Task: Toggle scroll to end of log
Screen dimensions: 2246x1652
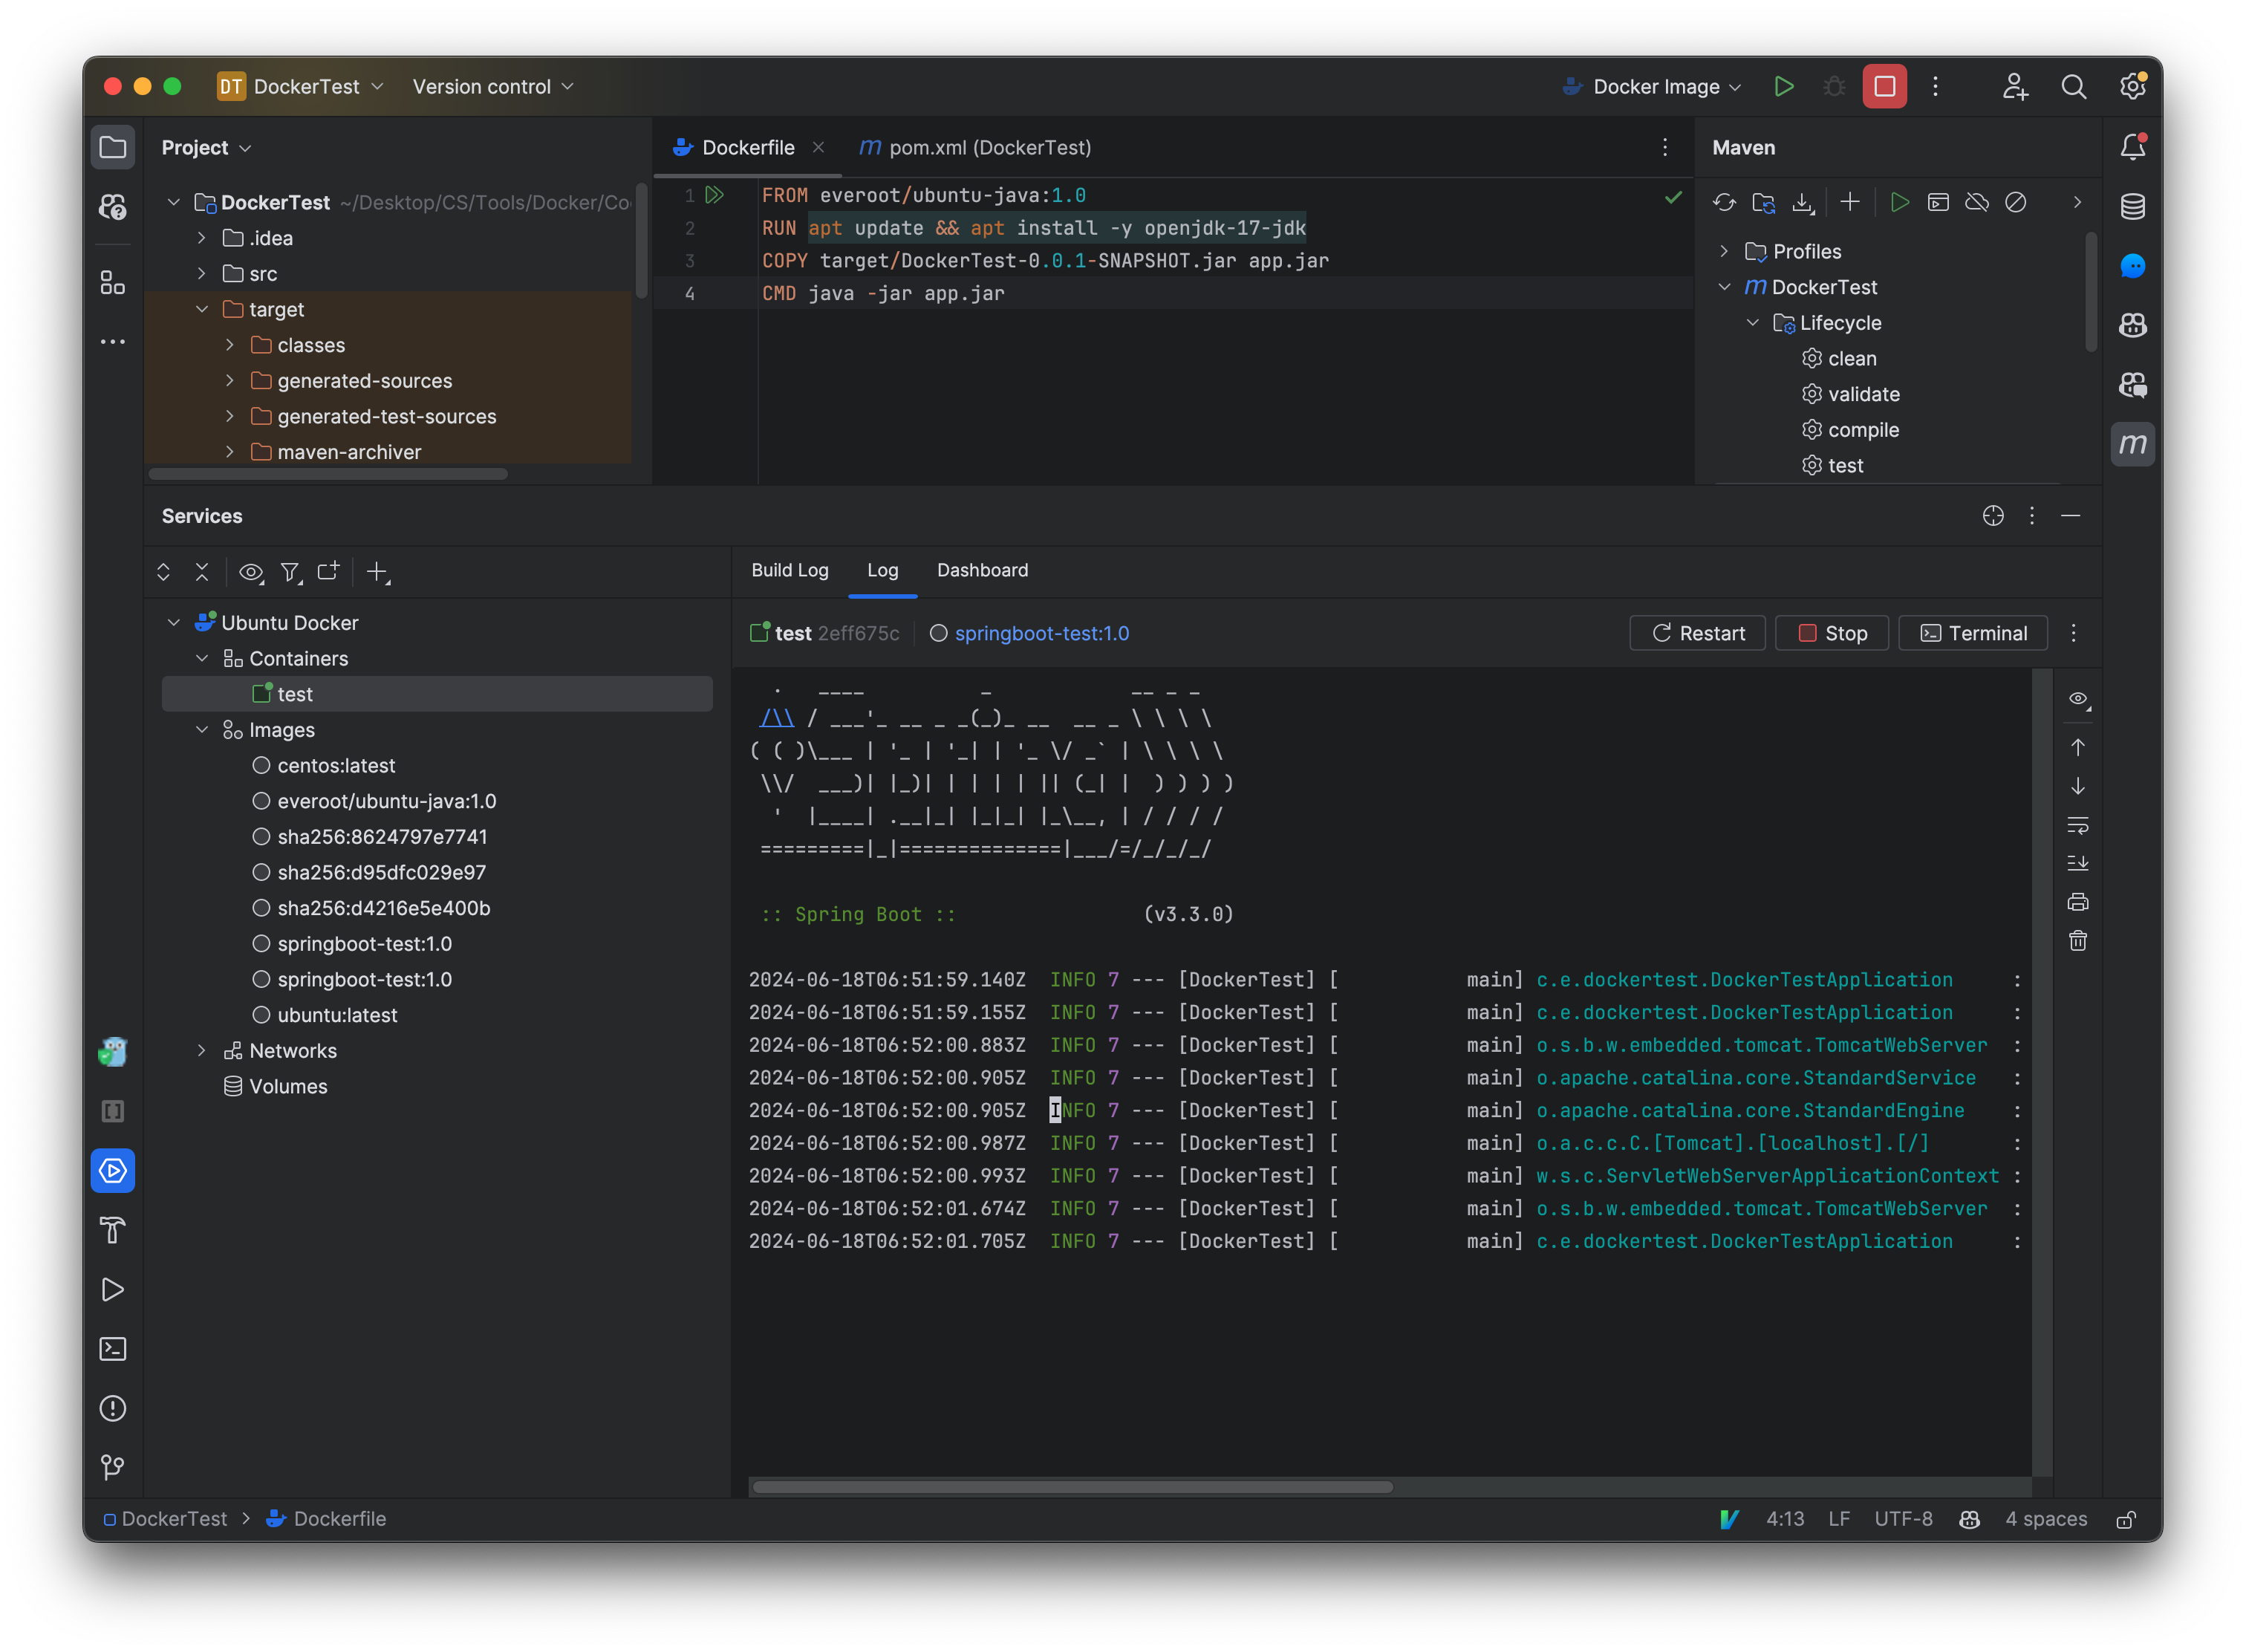Action: [x=2078, y=863]
